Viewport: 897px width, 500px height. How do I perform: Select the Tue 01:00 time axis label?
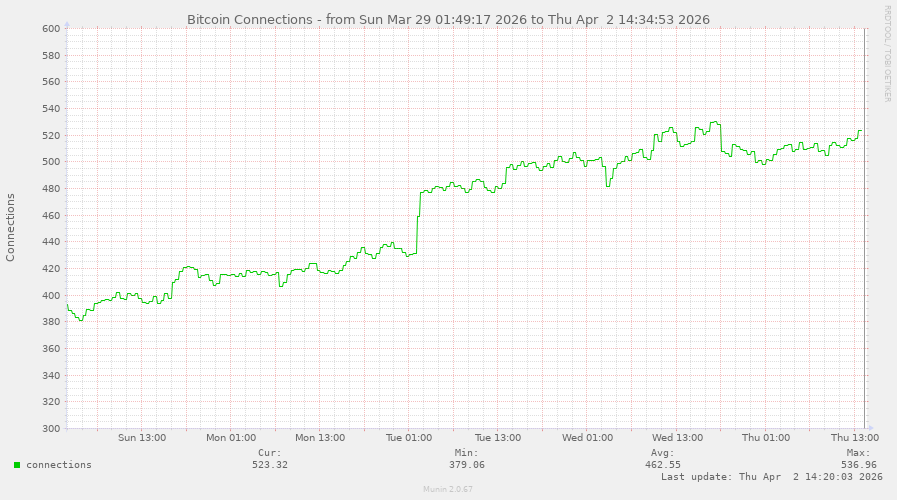point(409,438)
